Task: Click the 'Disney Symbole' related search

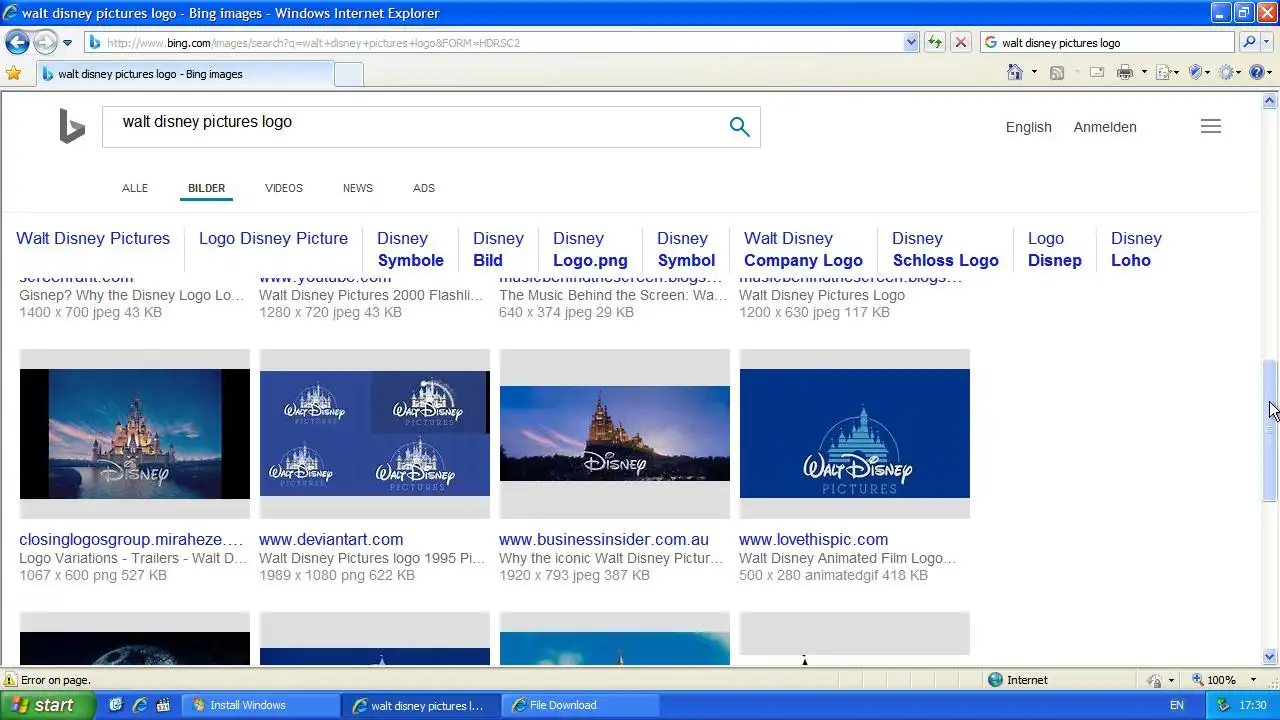Action: click(x=410, y=249)
